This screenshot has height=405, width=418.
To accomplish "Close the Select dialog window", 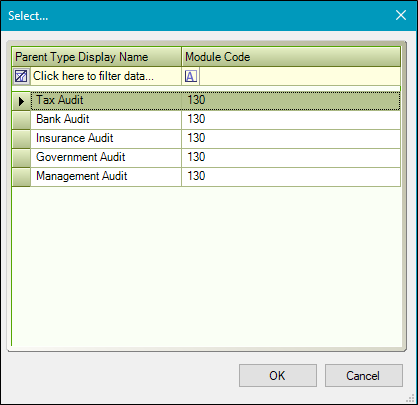I will coord(401,15).
